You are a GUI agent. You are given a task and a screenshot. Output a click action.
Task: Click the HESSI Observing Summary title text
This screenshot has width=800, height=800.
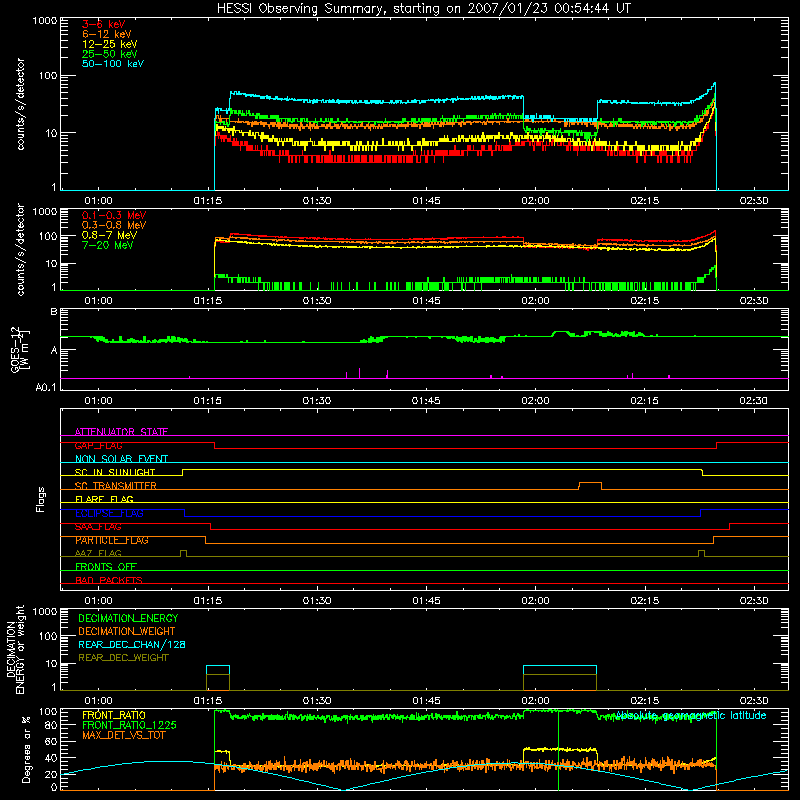423,9
